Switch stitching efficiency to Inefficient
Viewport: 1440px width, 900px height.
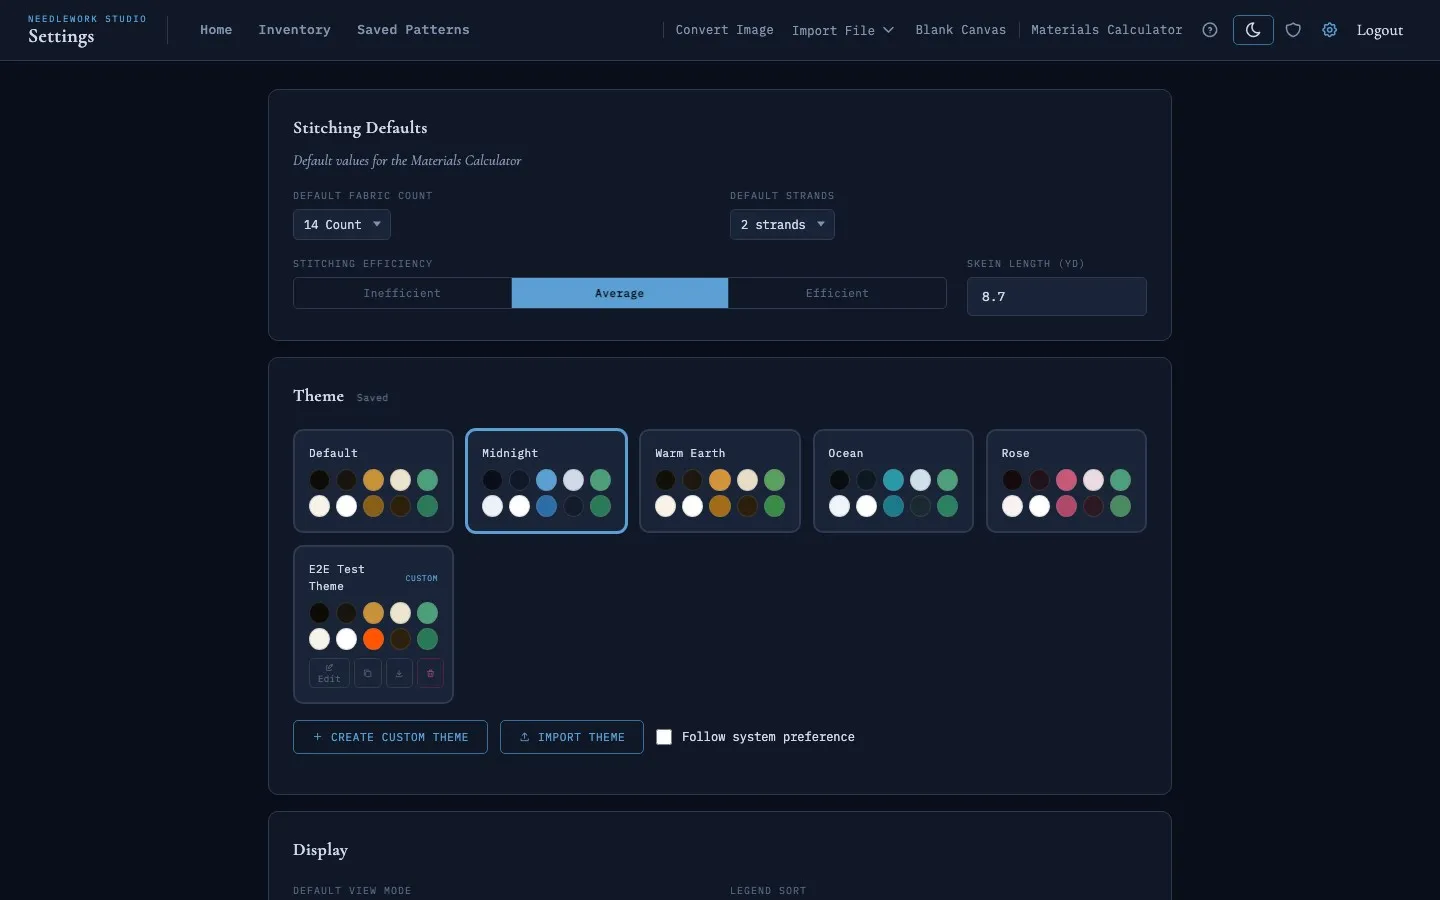[401, 293]
